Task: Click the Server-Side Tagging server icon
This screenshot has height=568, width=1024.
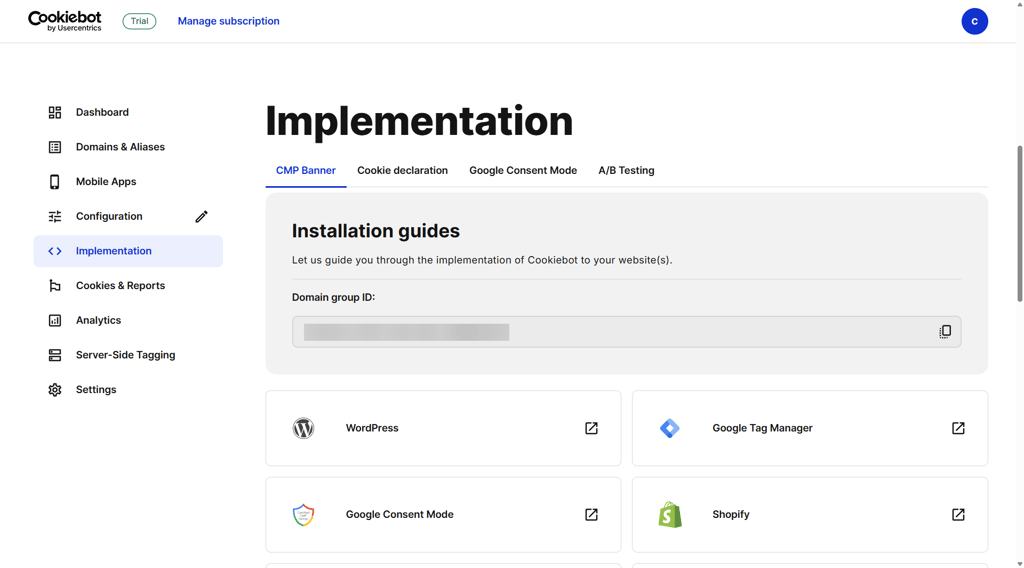Action: tap(55, 355)
